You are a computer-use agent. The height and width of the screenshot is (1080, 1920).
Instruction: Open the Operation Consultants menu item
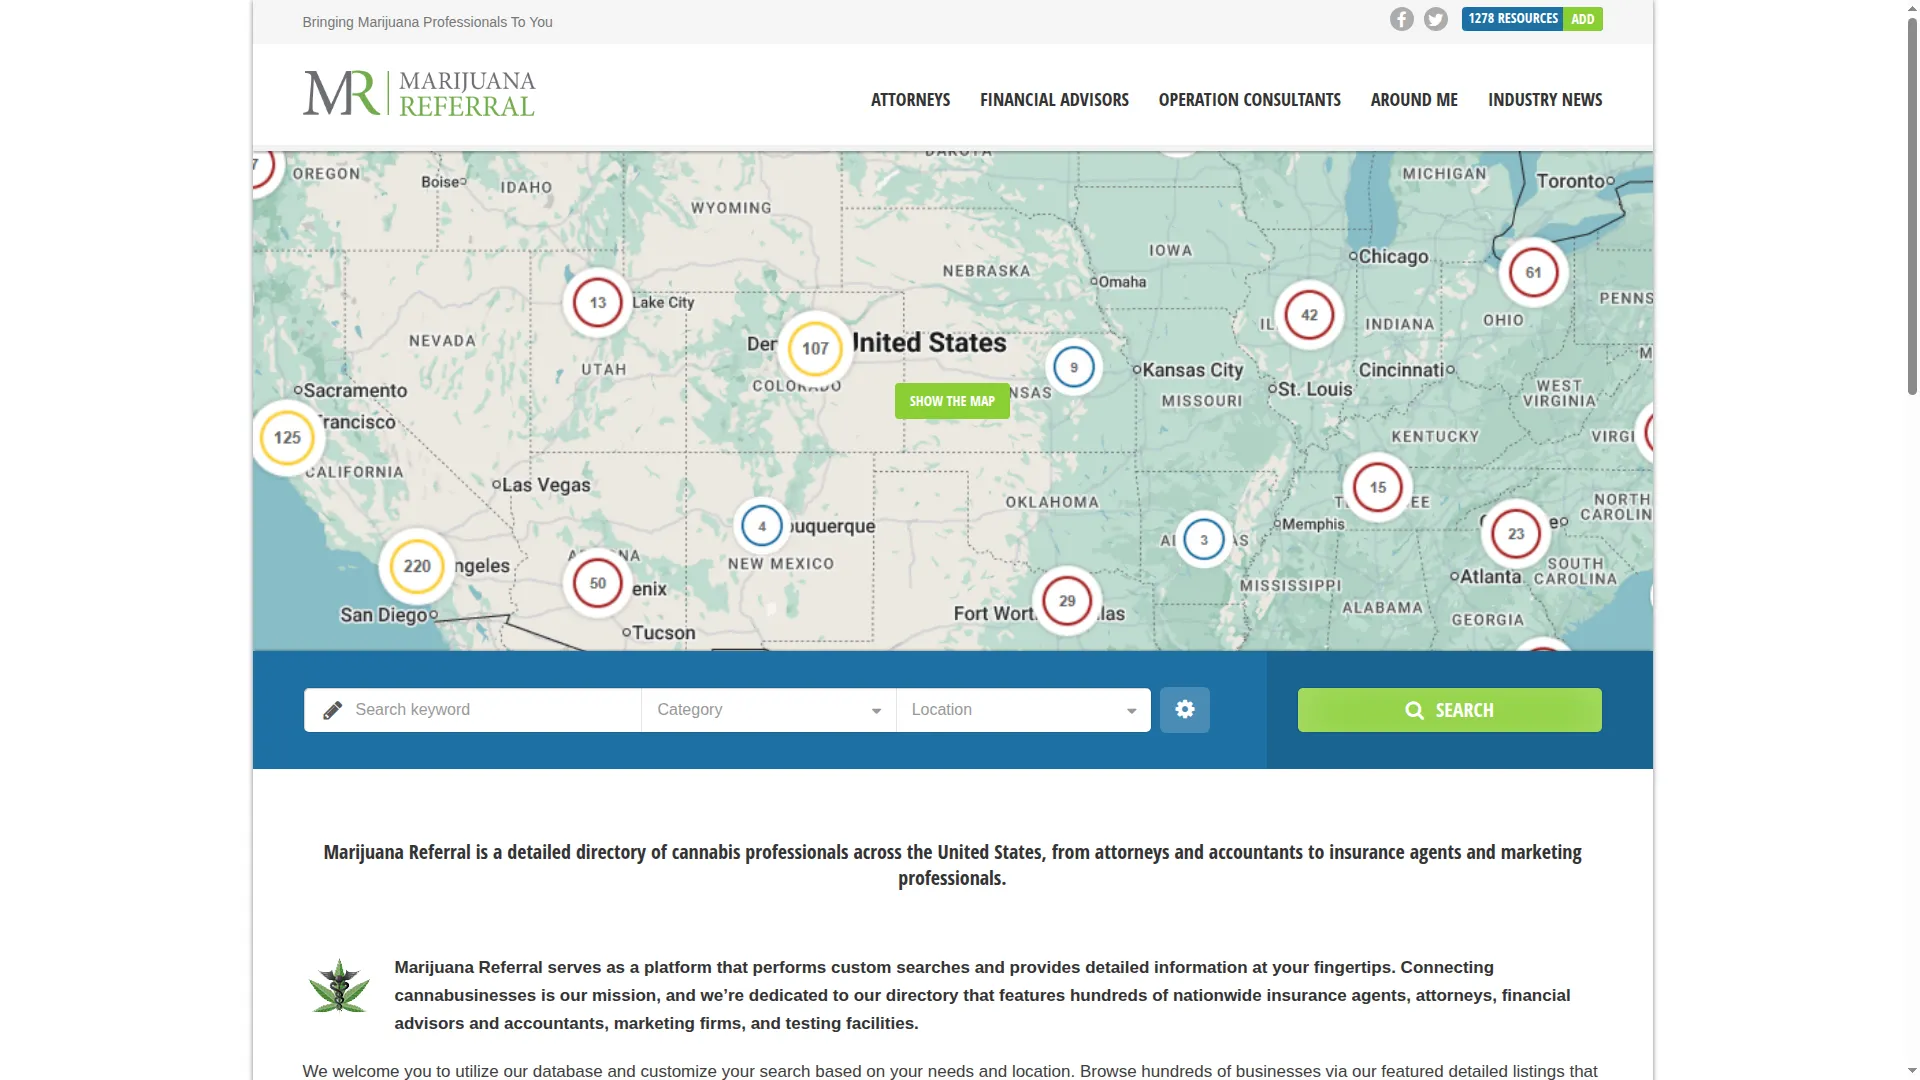point(1249,100)
